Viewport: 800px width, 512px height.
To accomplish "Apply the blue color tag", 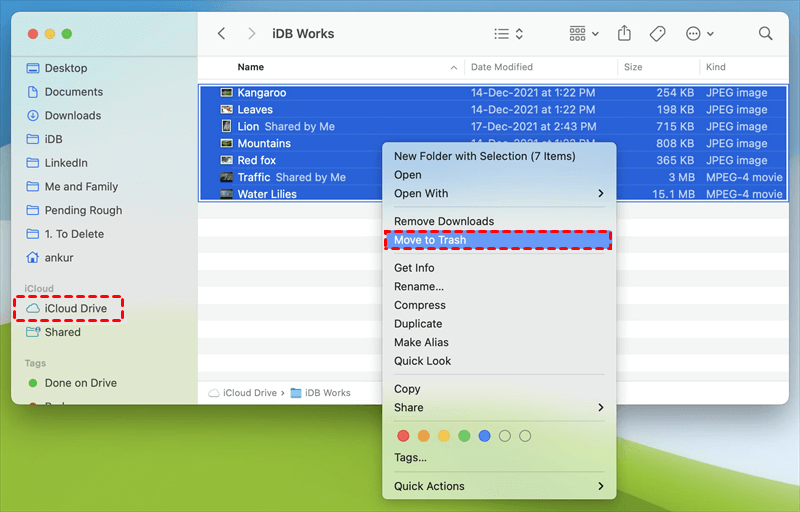I will pyautogui.click(x=484, y=436).
